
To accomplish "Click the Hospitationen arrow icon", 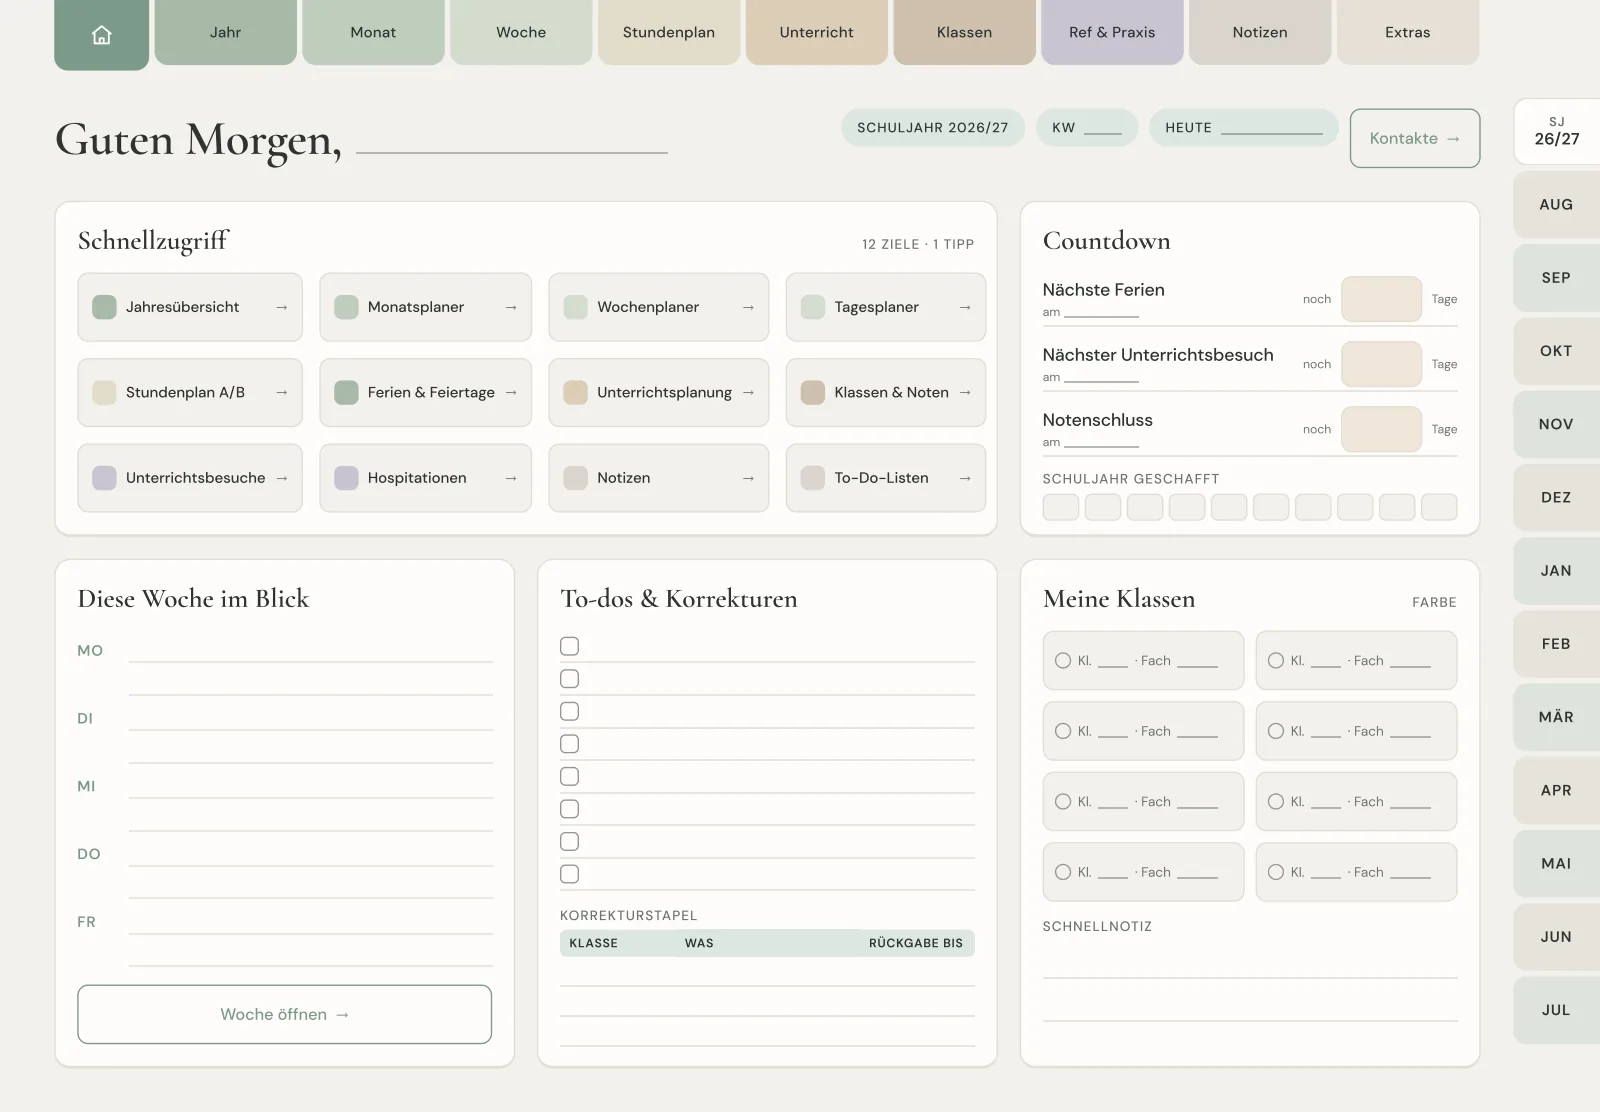I will [511, 478].
